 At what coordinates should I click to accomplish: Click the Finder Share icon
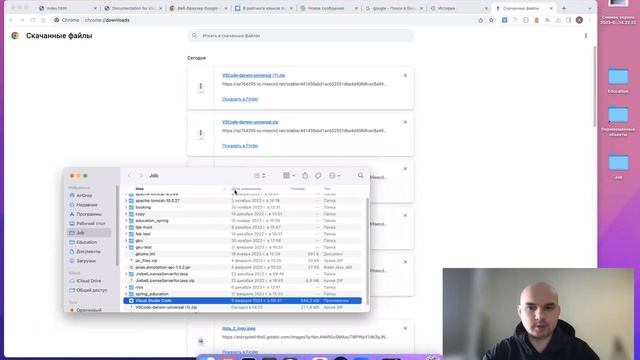point(305,176)
